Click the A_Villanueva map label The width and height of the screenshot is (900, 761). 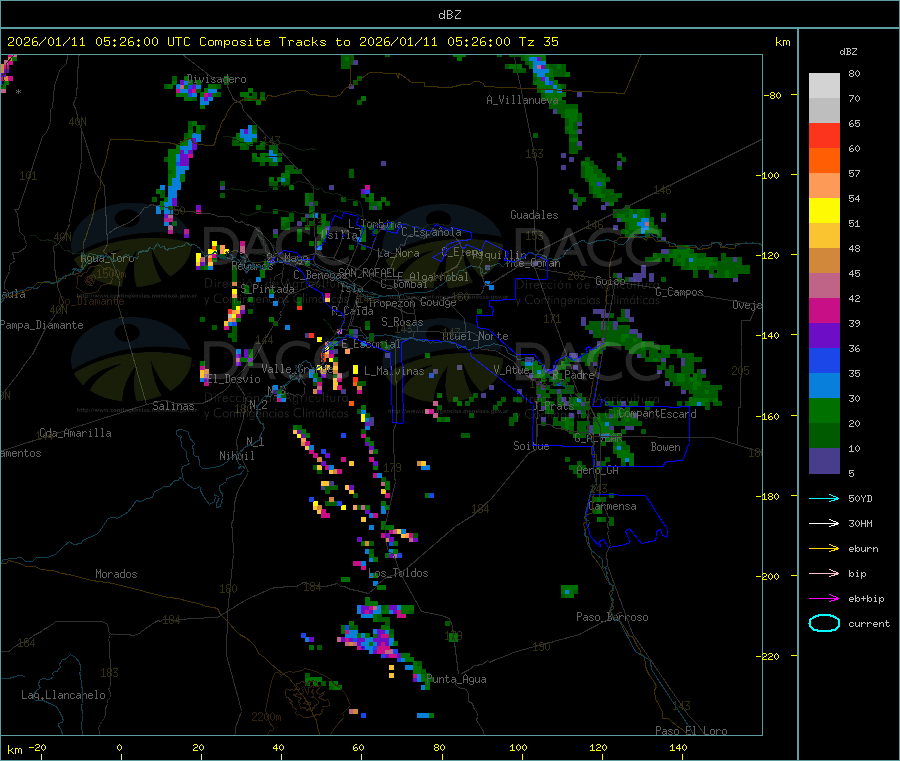522,100
